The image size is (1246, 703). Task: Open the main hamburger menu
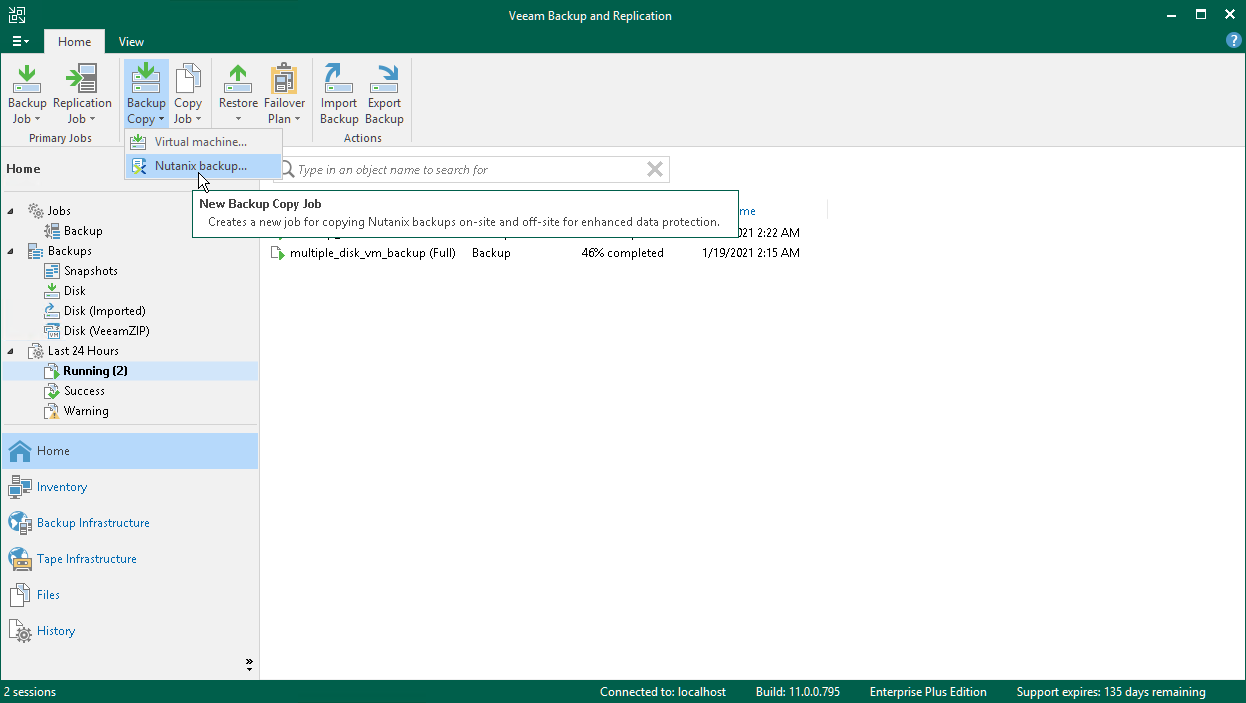[x=20, y=41]
